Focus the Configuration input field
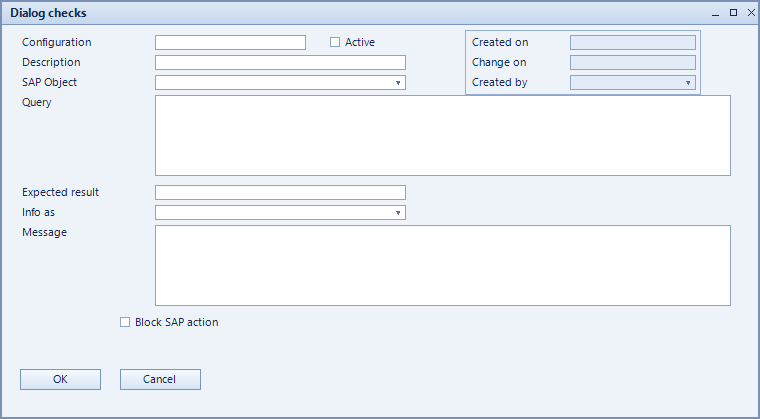 (230, 42)
